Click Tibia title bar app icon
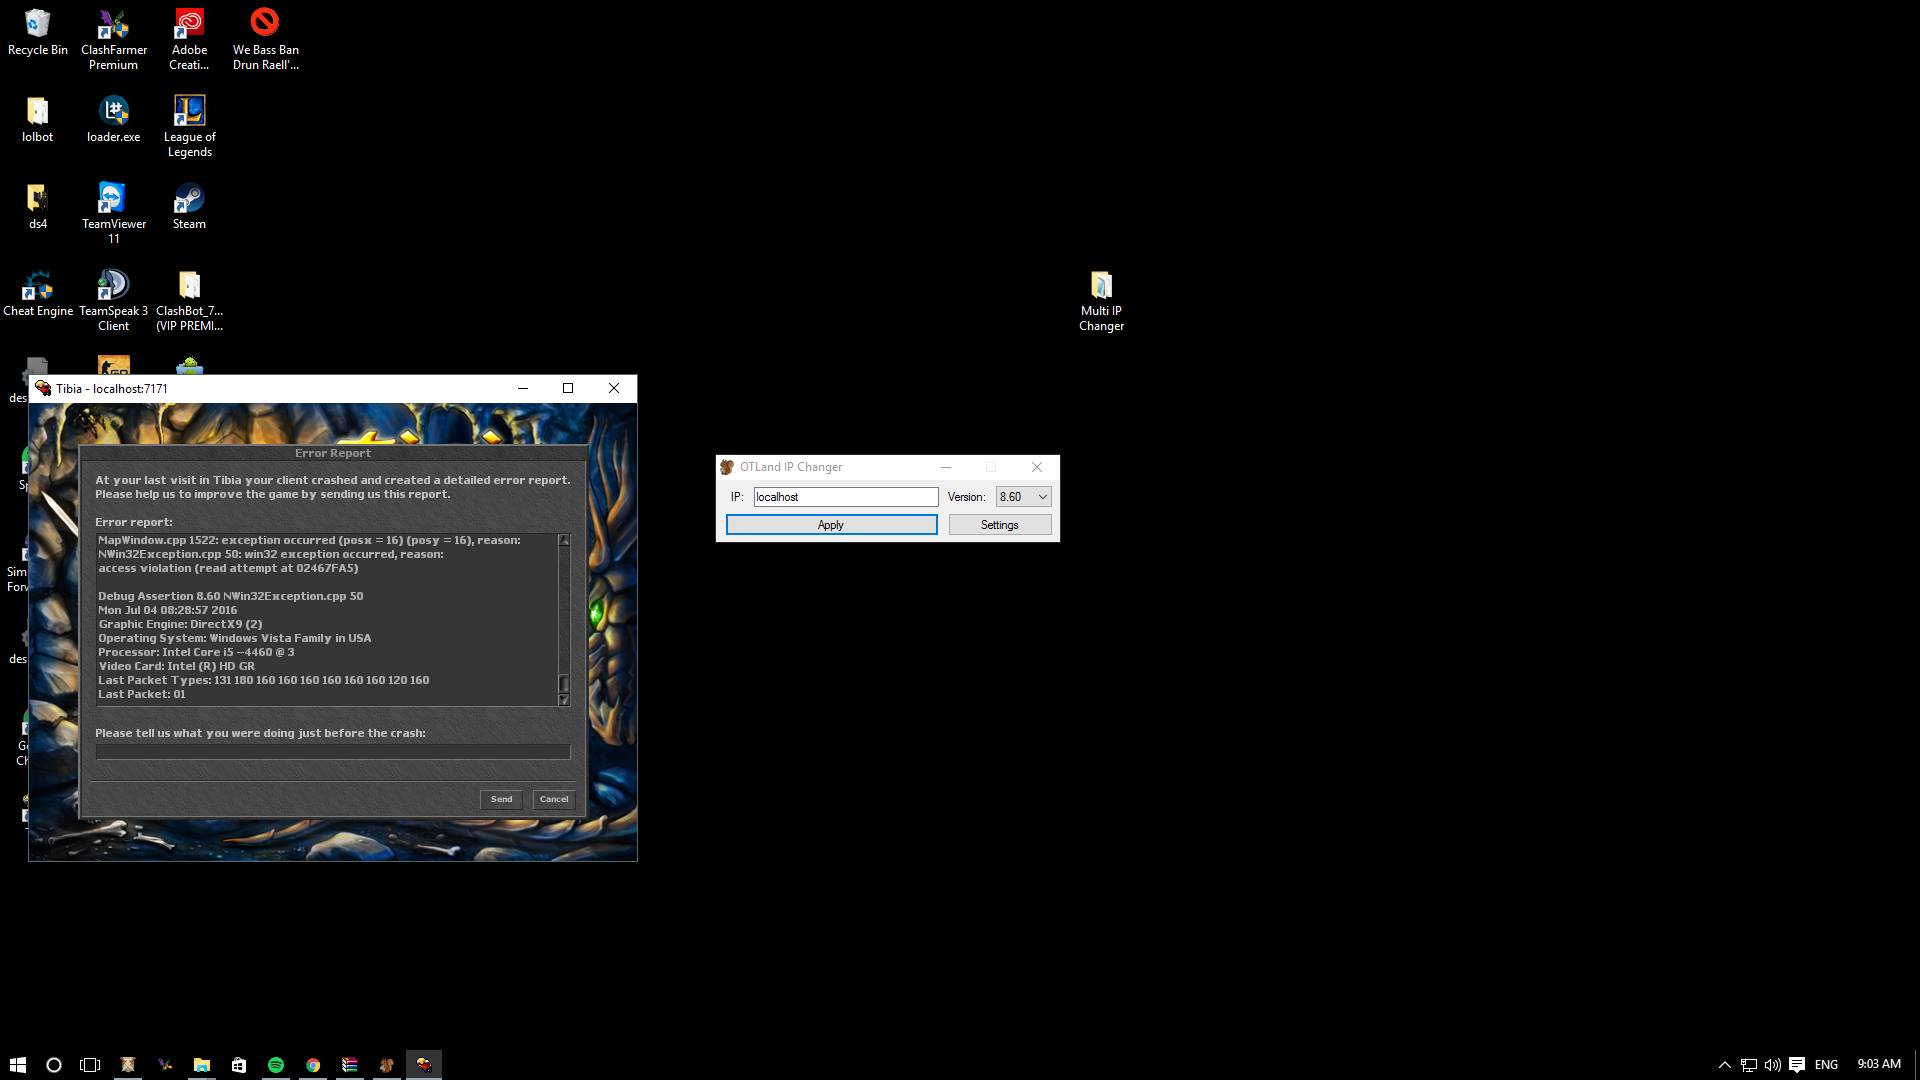Viewport: 1920px width, 1080px height. click(x=43, y=388)
